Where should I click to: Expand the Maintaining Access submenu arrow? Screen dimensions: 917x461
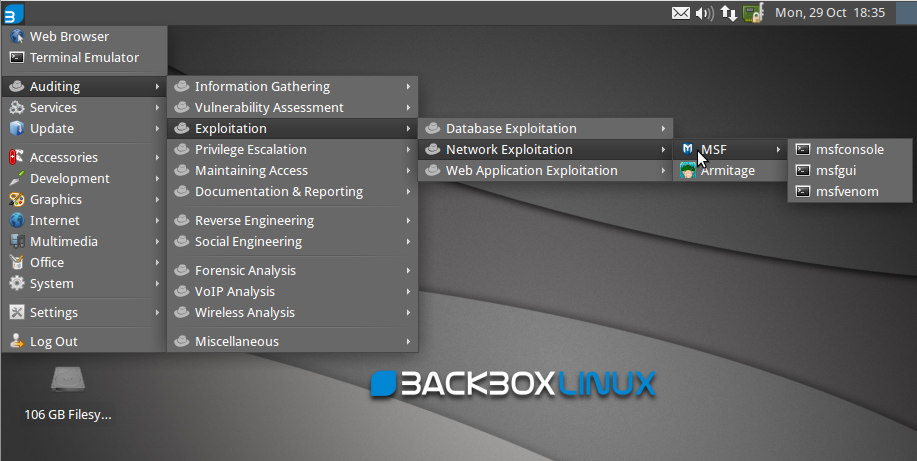click(408, 171)
